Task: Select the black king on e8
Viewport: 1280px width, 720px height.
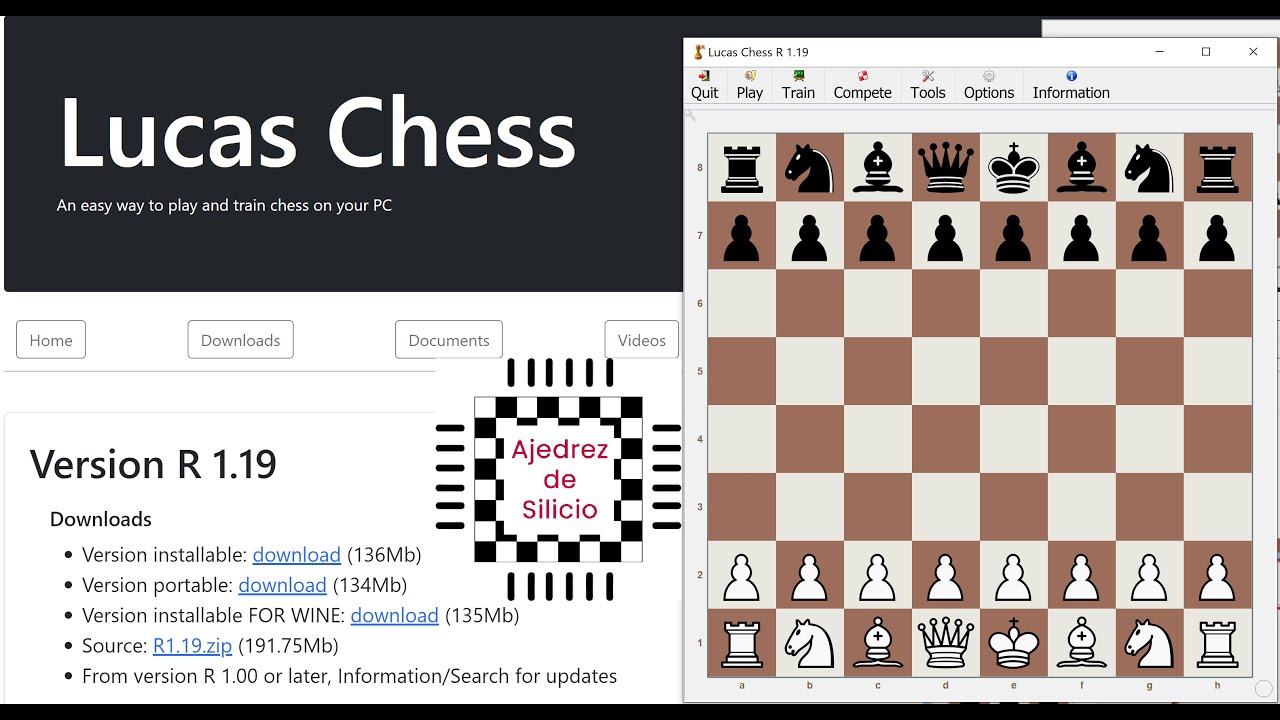Action: pos(1014,167)
